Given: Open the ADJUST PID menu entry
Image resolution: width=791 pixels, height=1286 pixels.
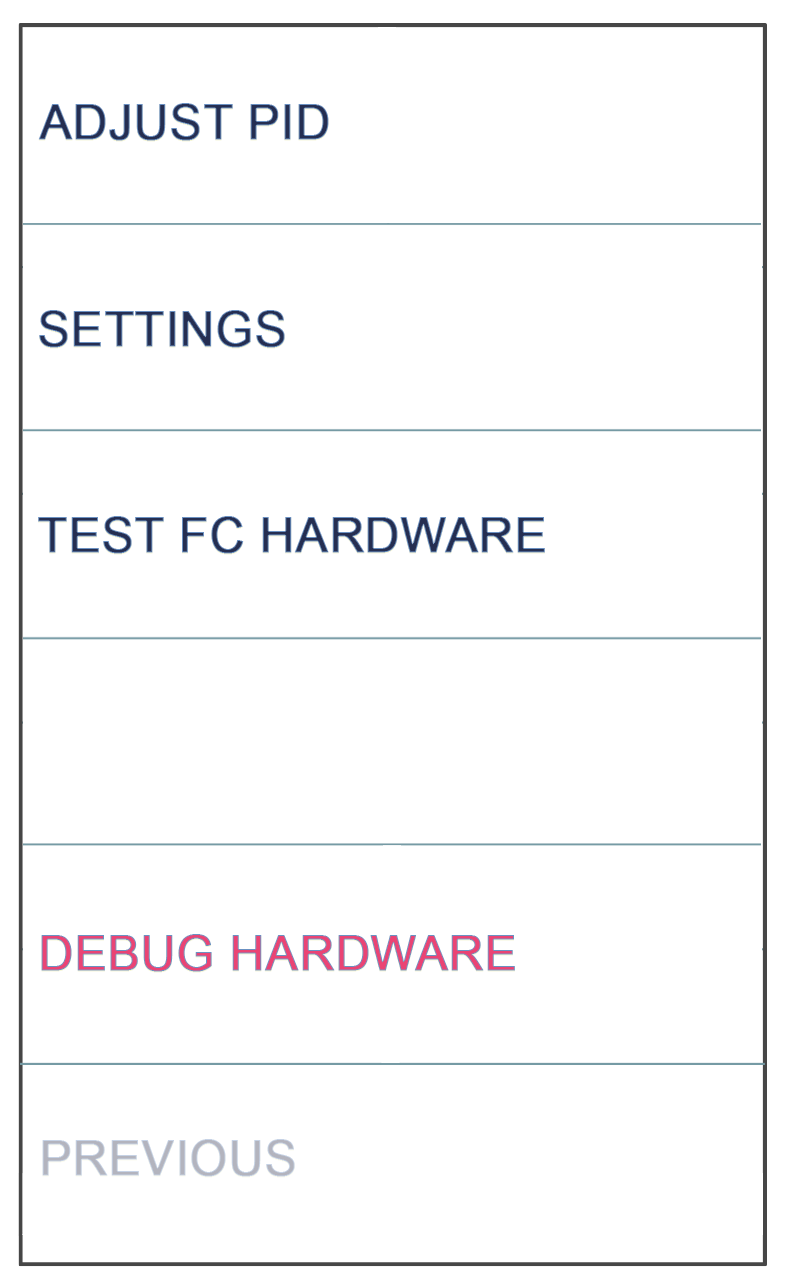Looking at the screenshot, I should tap(391, 124).
